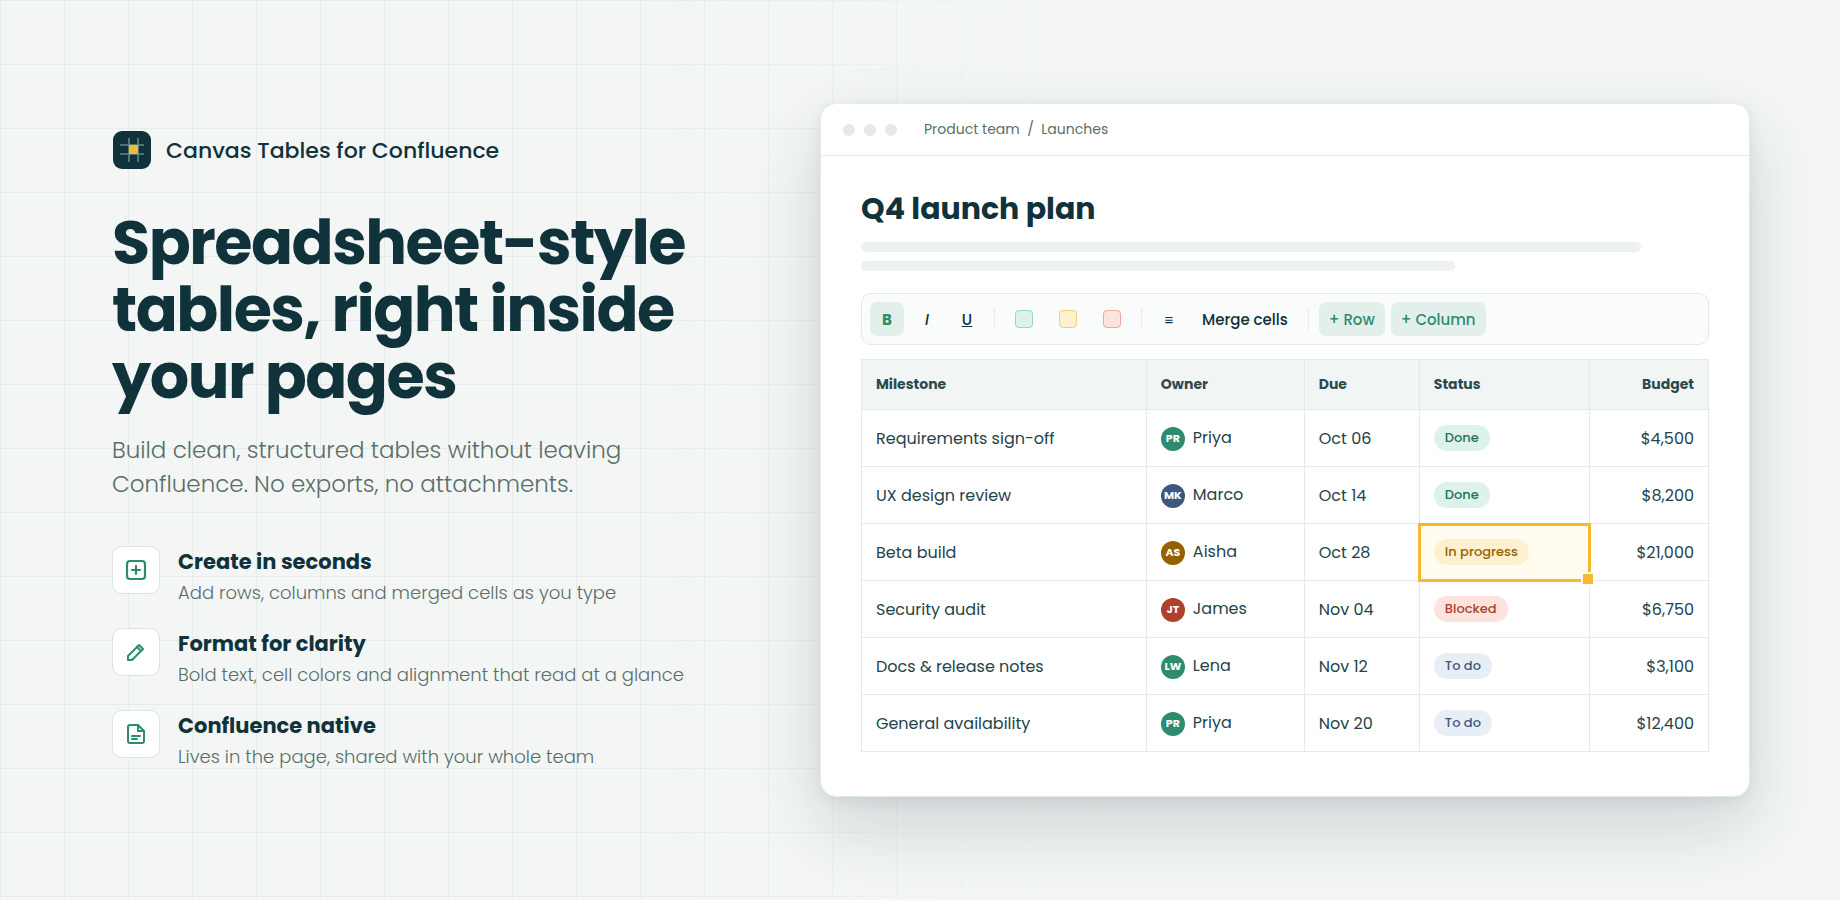Image resolution: width=1840 pixels, height=900 pixels.
Task: Click the To do badge for Docs & release notes
Action: [x=1462, y=666]
